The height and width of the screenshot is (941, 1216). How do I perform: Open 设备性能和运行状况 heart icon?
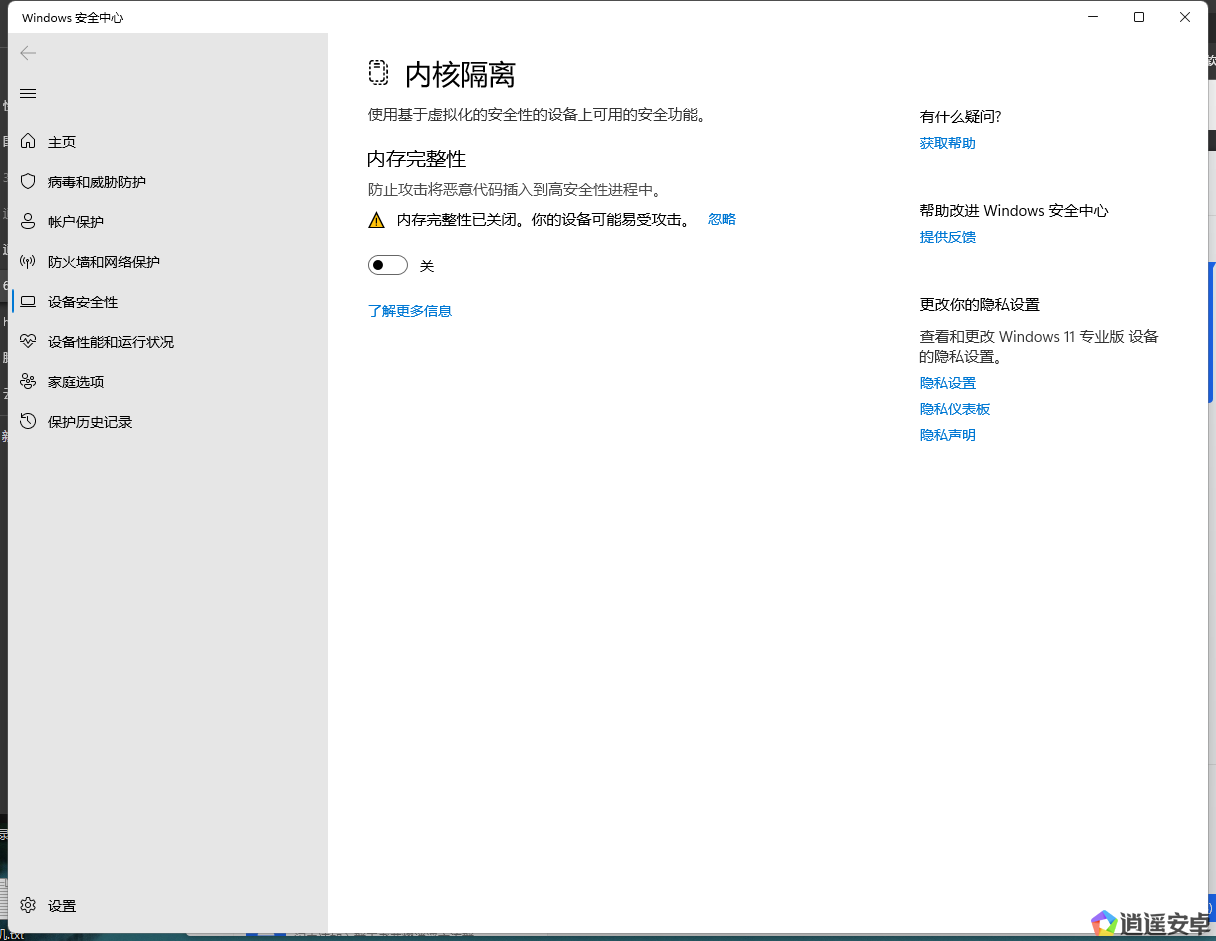coord(28,342)
